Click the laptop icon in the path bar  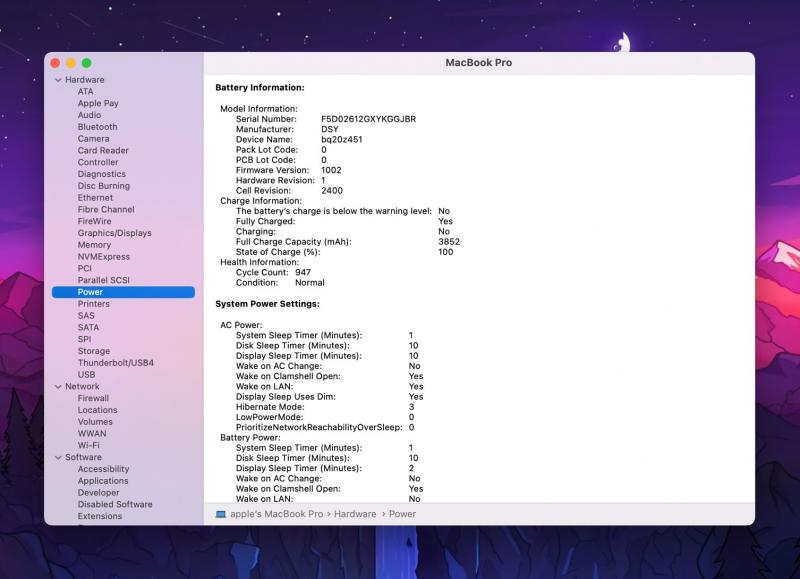pyautogui.click(x=220, y=514)
